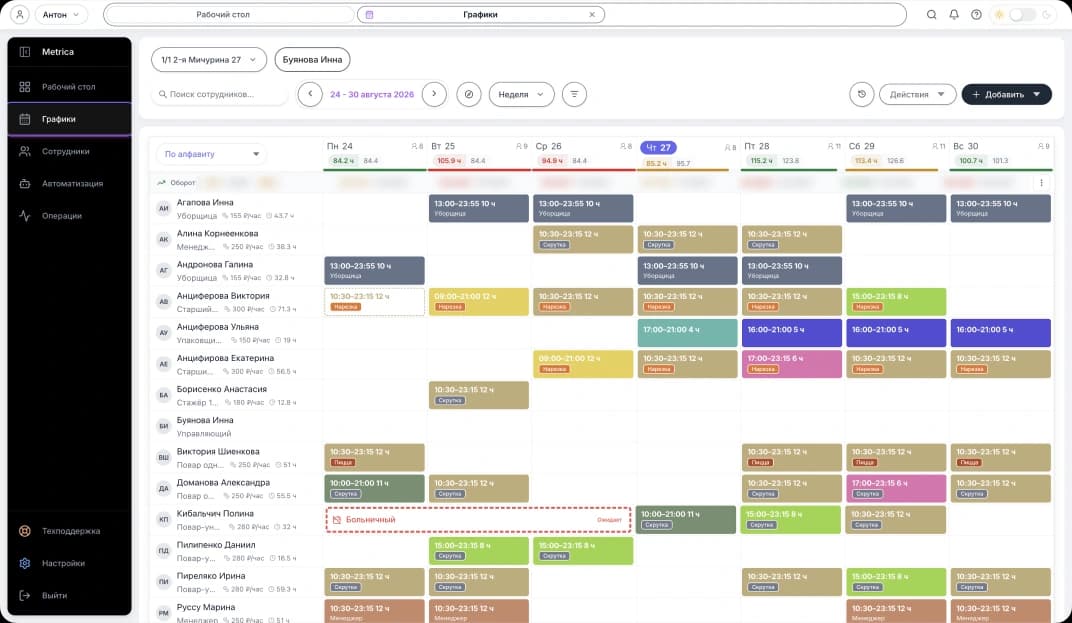Click the user profile avatar icon
This screenshot has height=623, width=1072.
click(20, 14)
